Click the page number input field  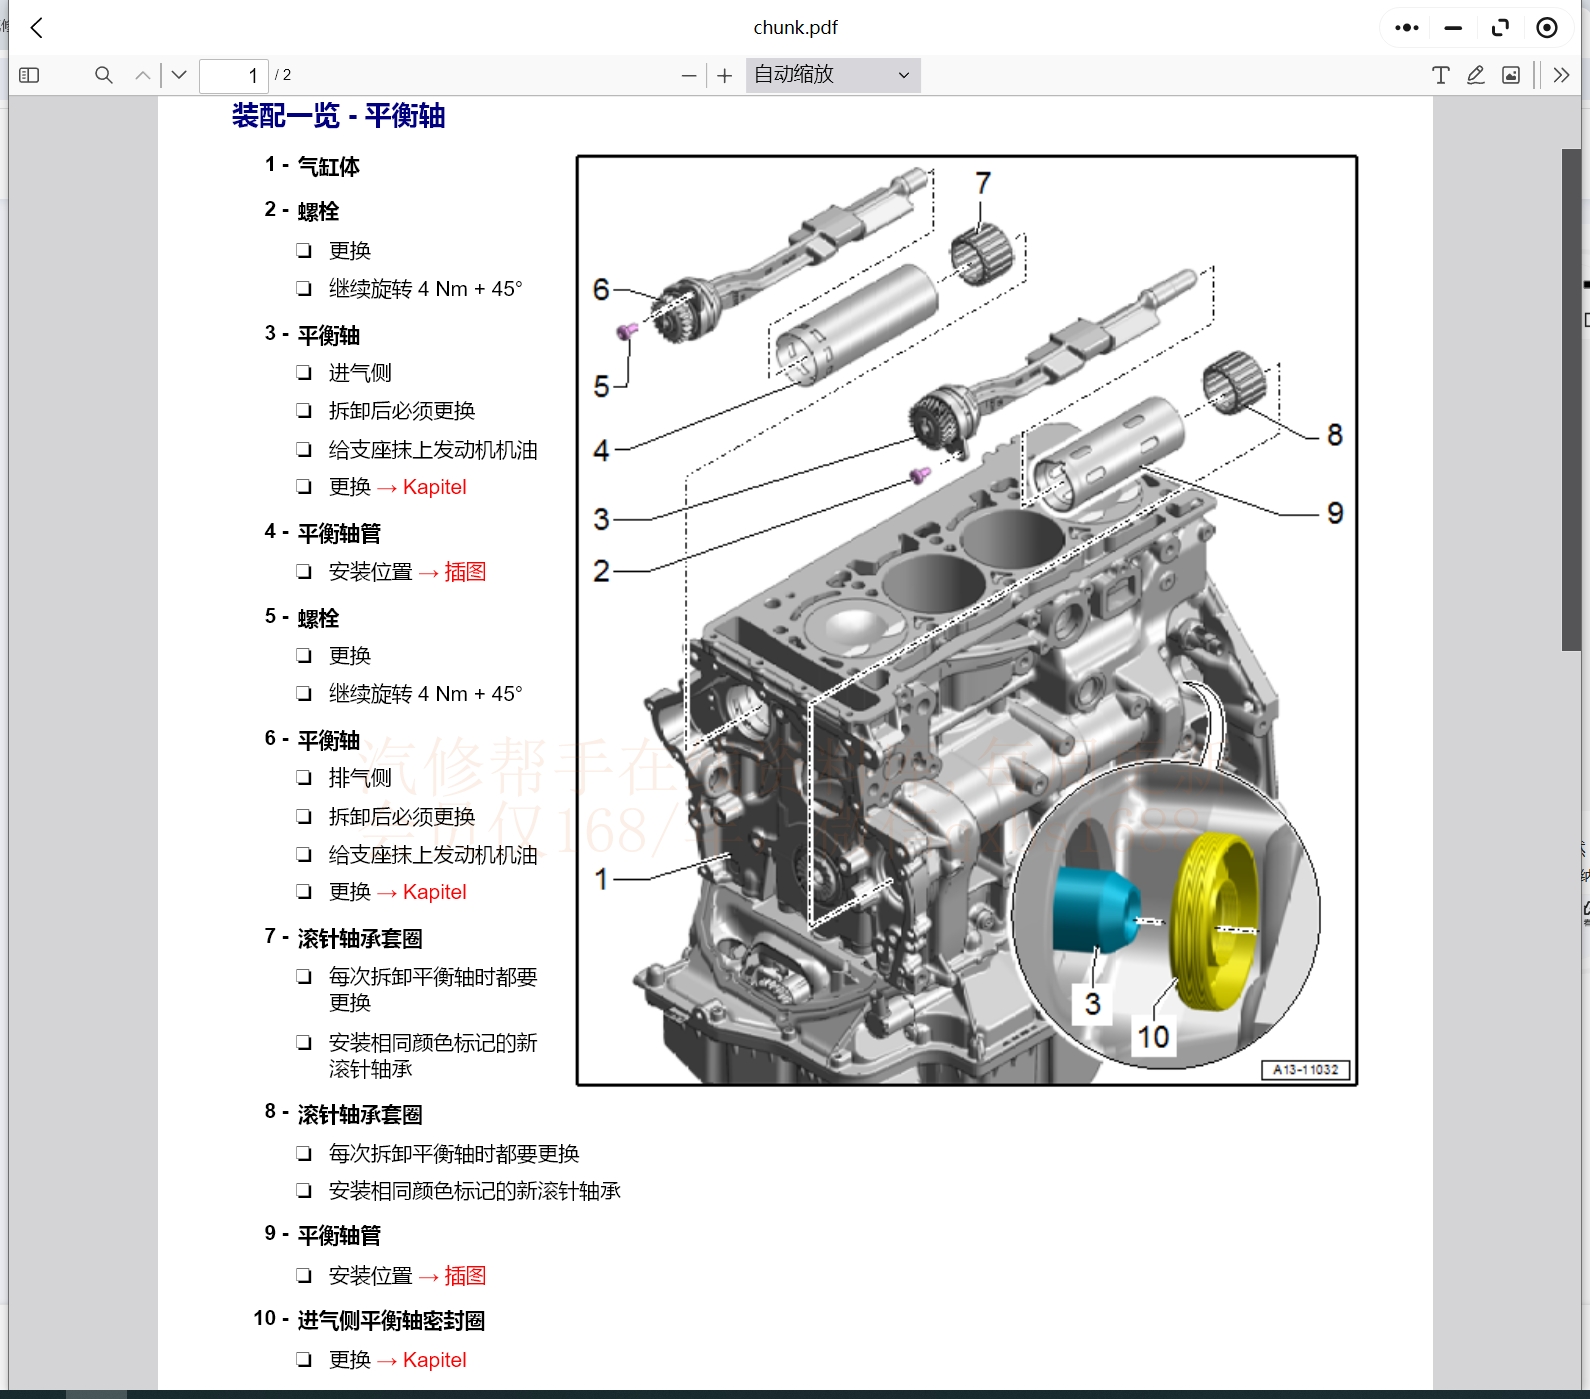click(x=234, y=76)
